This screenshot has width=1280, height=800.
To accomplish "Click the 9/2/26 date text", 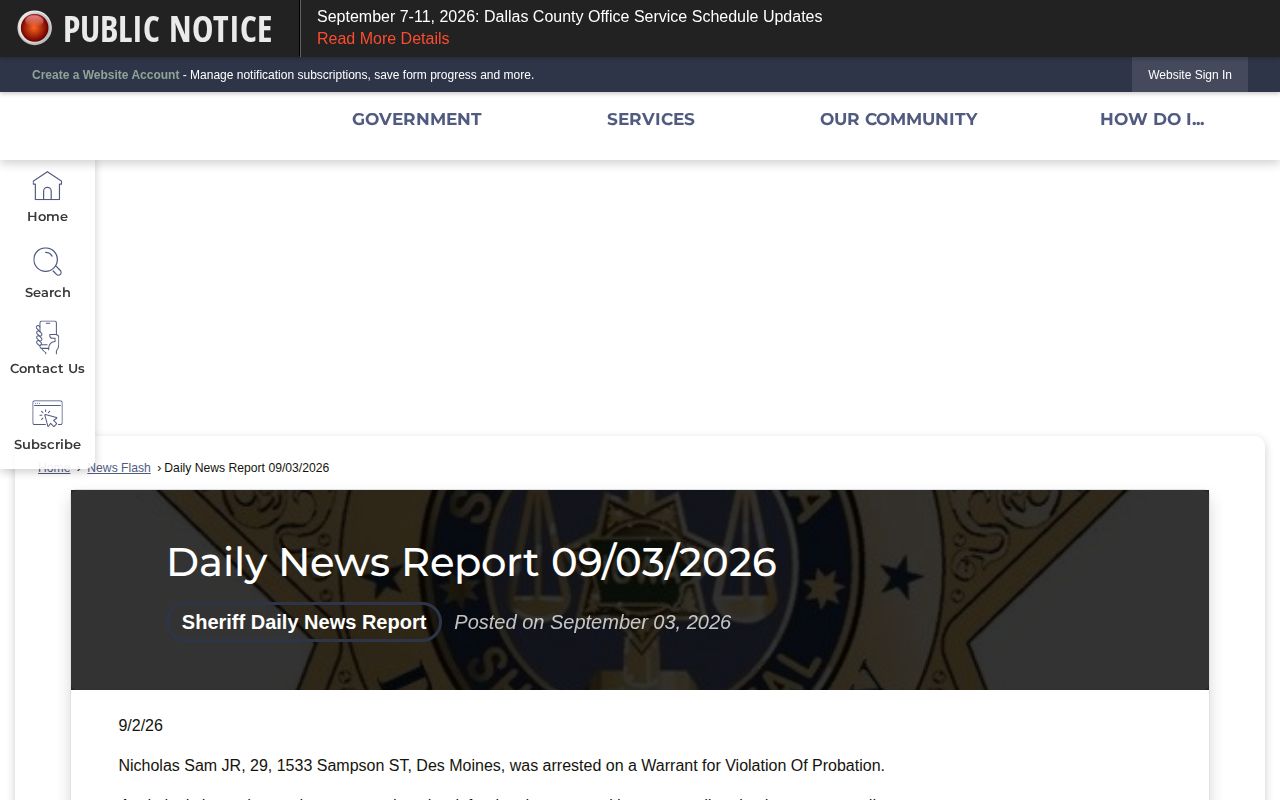I will (140, 726).
